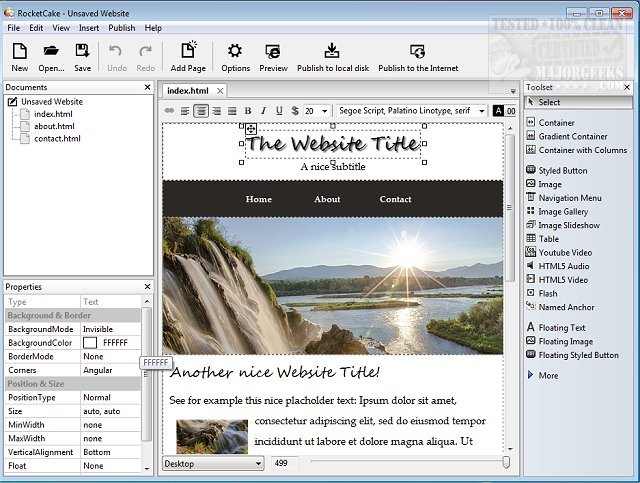This screenshot has height=483, width=640.
Task: Open the Insert menu
Action: pyautogui.click(x=89, y=28)
